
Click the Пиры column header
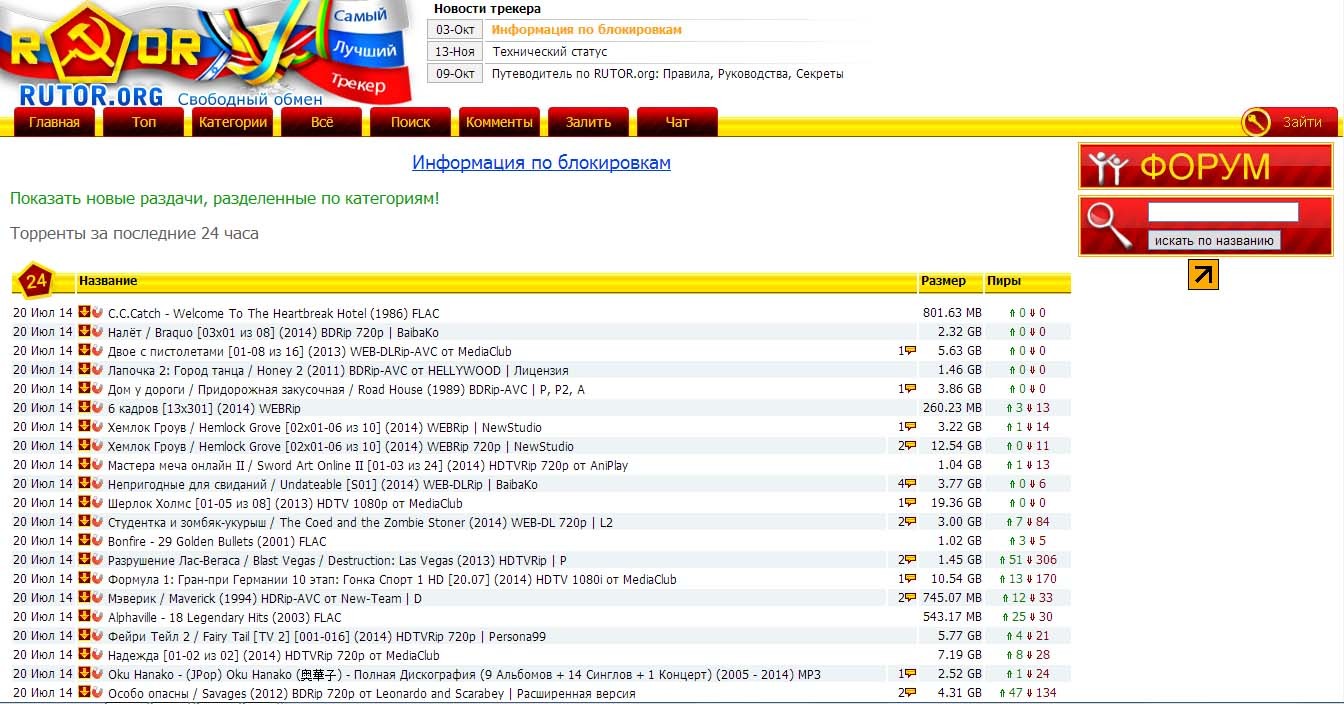(x=1004, y=281)
